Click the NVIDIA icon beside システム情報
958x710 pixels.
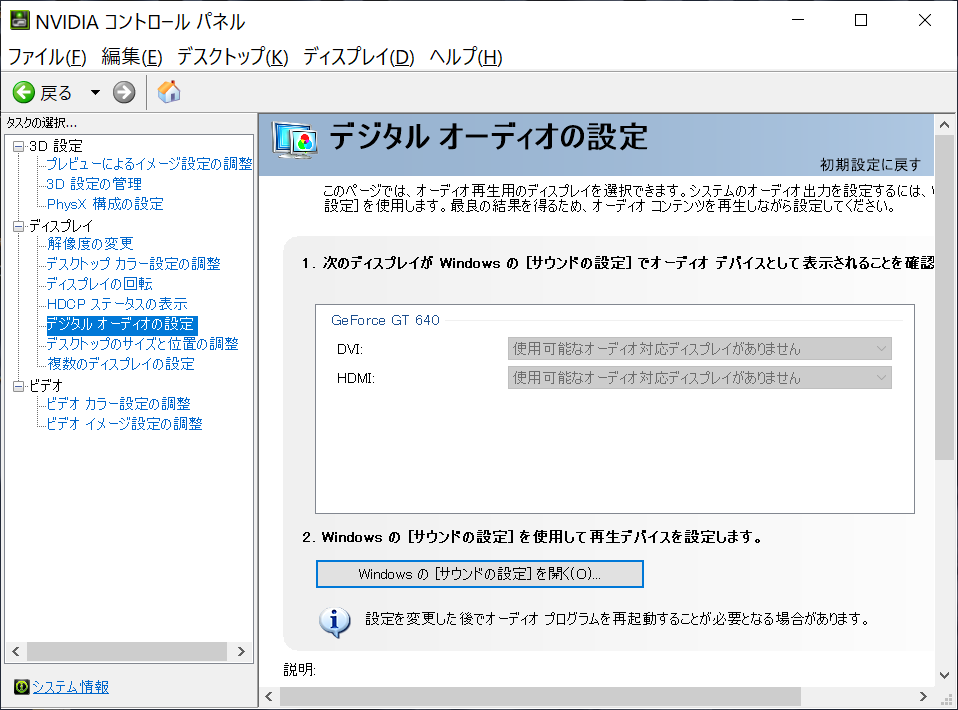[x=21, y=687]
